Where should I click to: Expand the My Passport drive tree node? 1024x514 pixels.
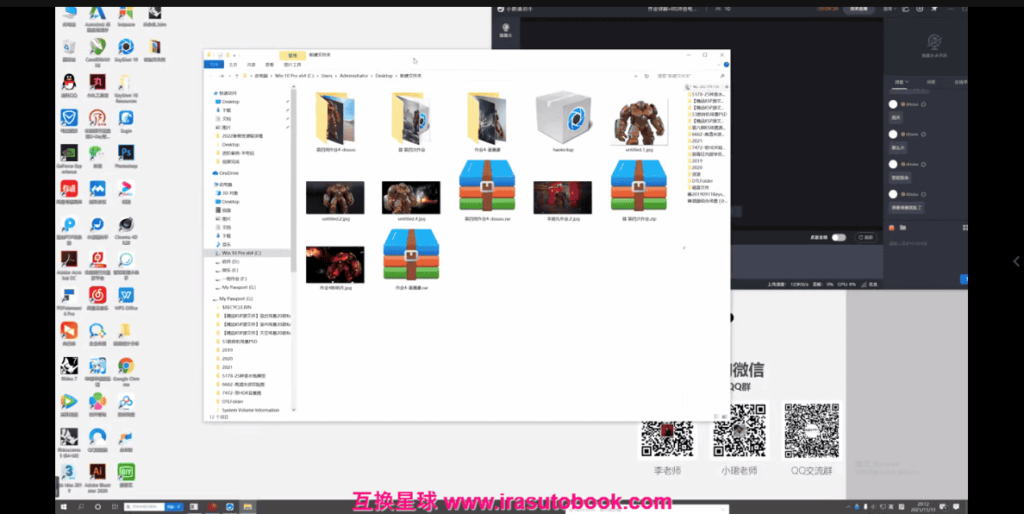tap(213, 299)
